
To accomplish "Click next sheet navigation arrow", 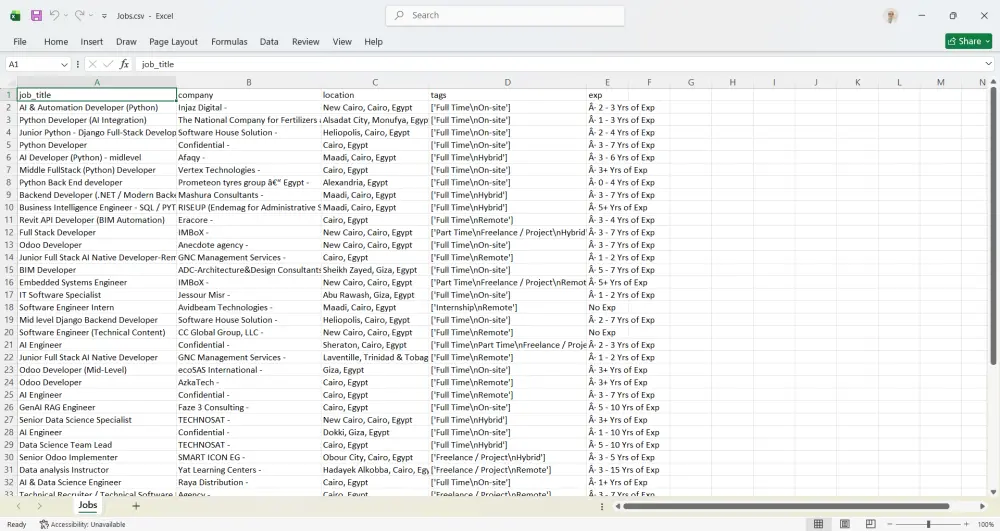I will point(40,506).
